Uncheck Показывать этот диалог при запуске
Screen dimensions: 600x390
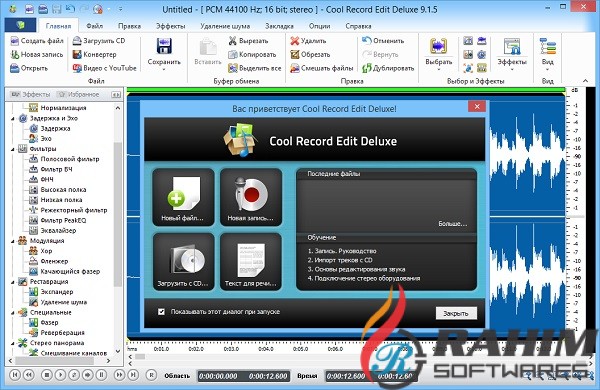[161, 312]
